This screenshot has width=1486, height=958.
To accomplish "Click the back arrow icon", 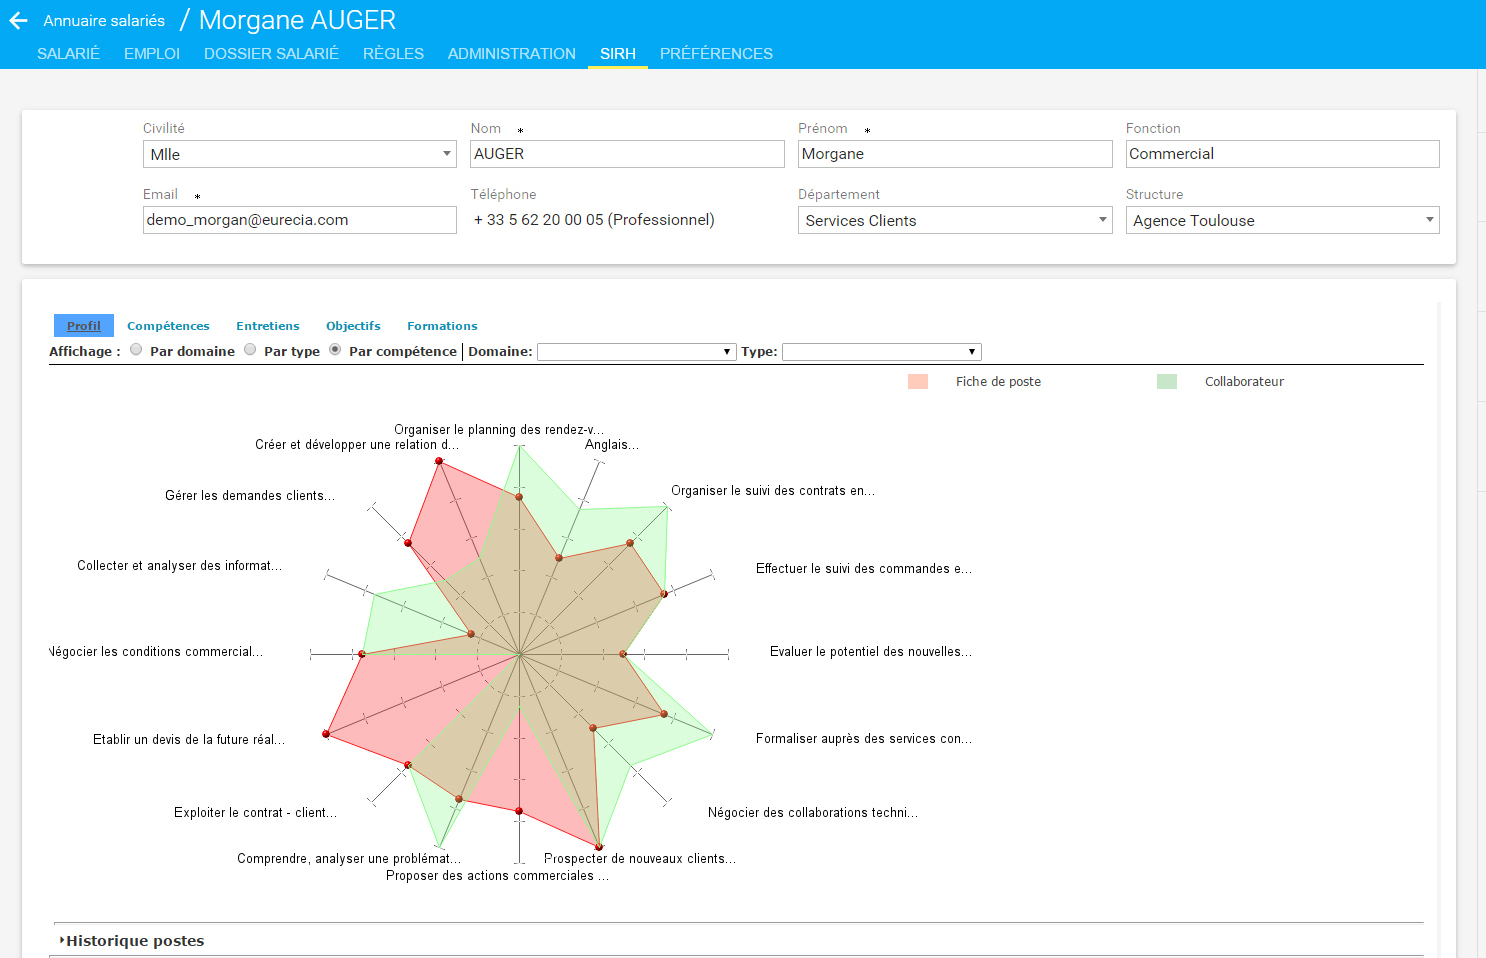I will click(x=18, y=21).
